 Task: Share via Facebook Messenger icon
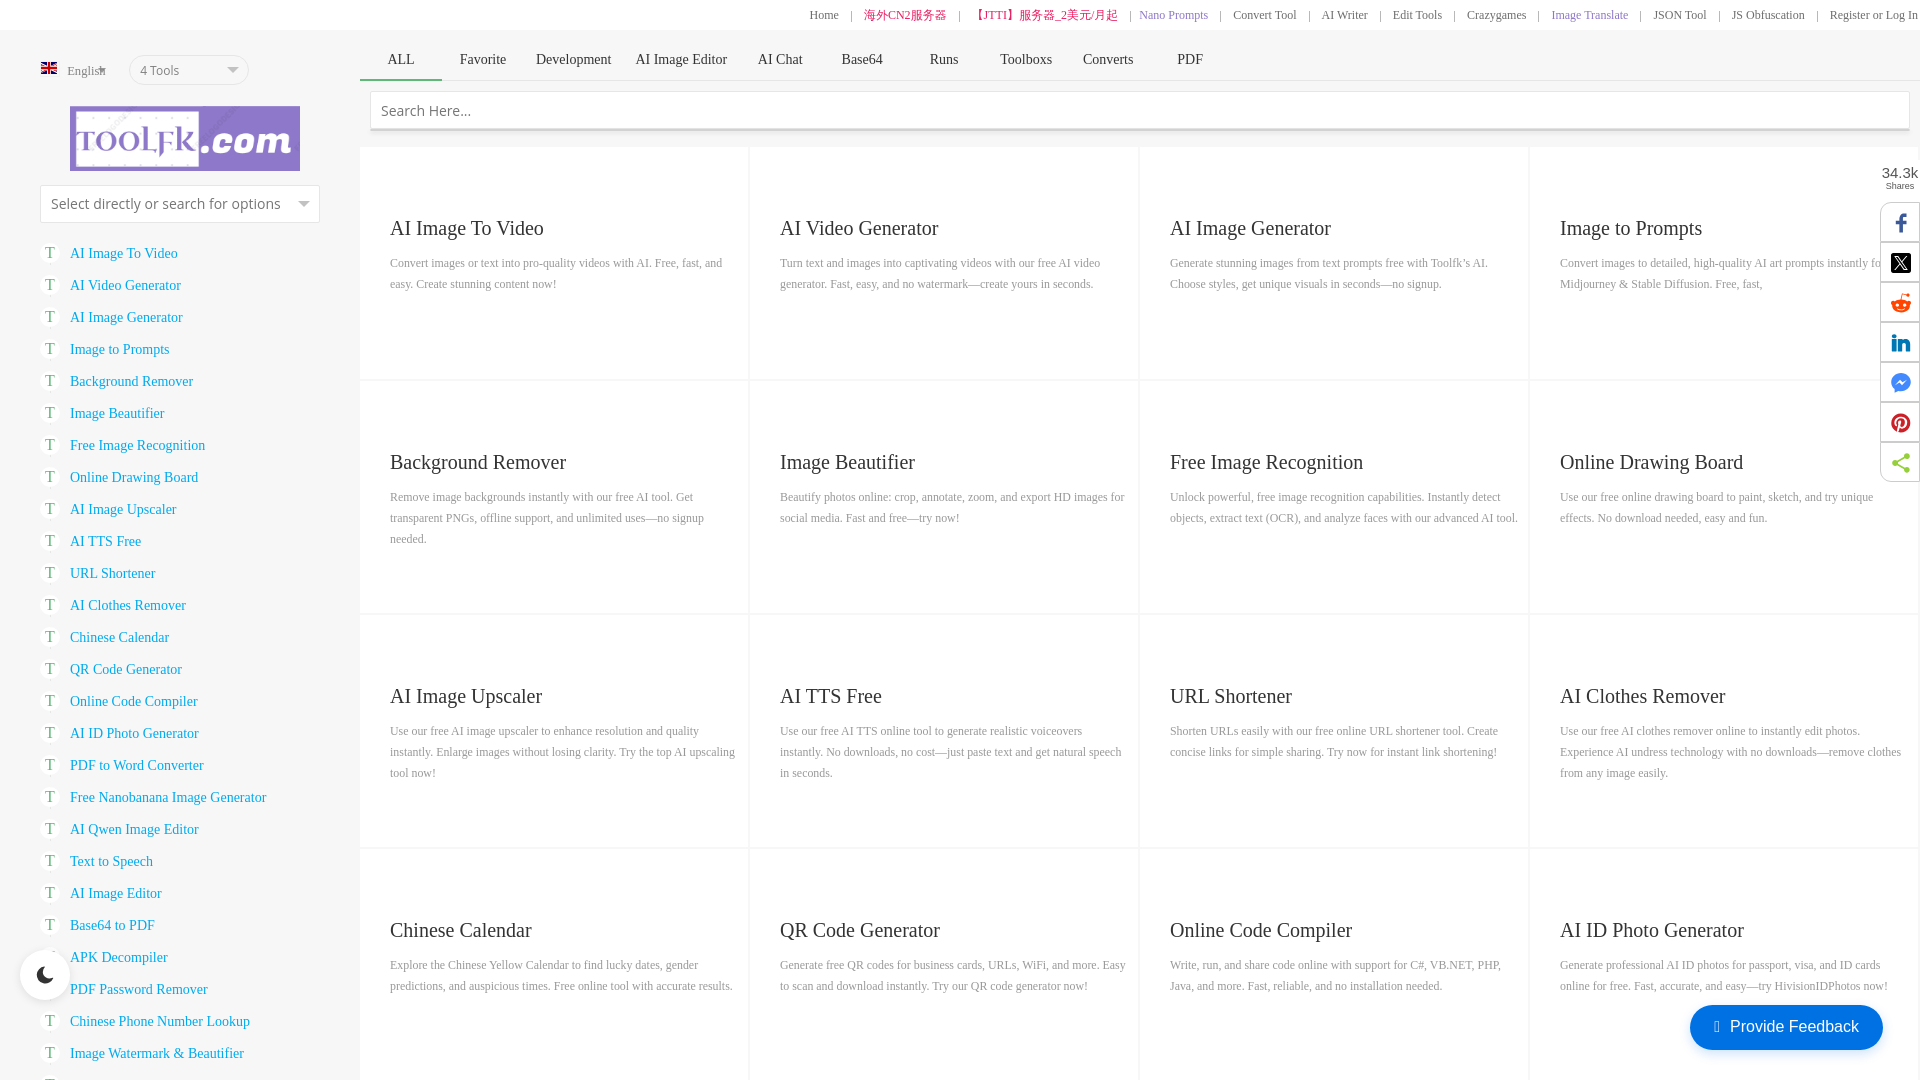1900,383
